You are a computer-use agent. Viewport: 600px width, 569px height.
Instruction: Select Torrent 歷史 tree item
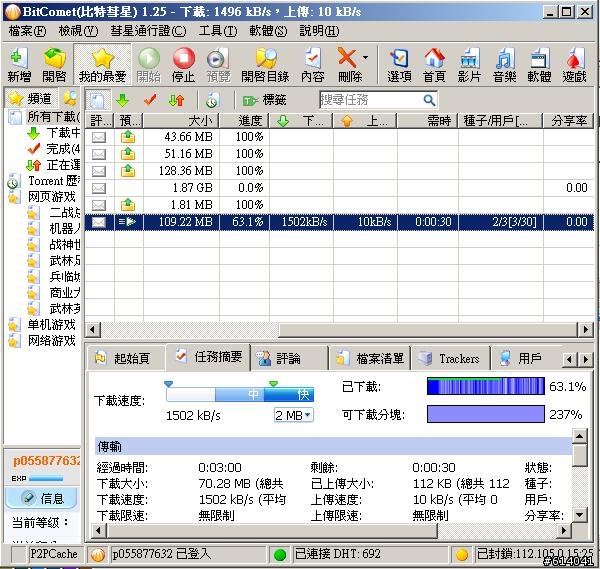[x=54, y=181]
